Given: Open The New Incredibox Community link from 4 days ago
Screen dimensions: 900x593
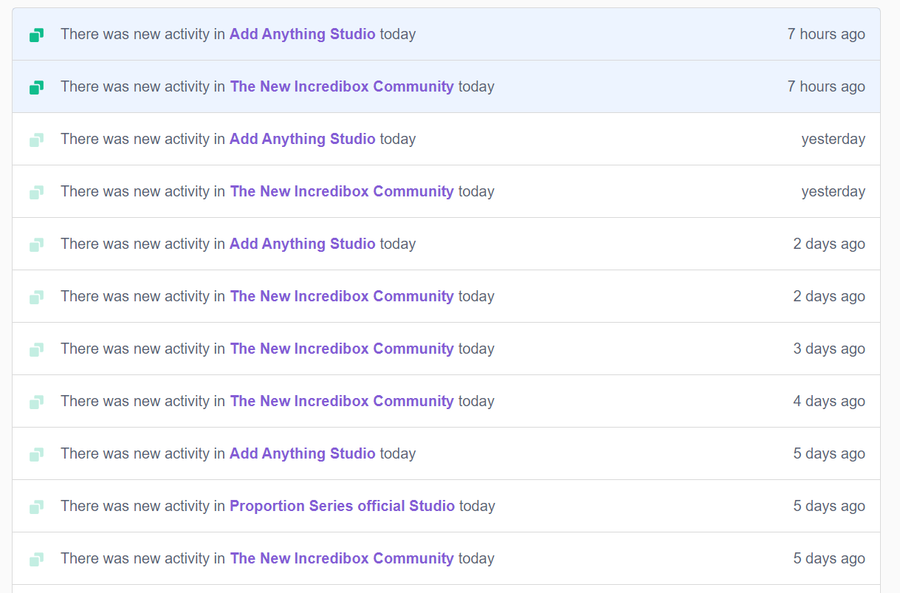Looking at the screenshot, I should click(342, 401).
